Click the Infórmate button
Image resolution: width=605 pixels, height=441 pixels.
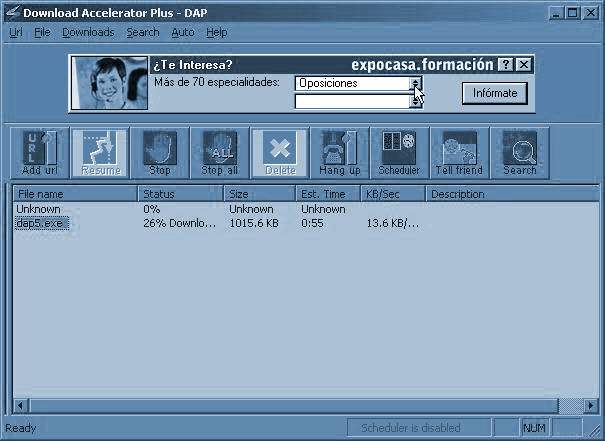[x=495, y=93]
